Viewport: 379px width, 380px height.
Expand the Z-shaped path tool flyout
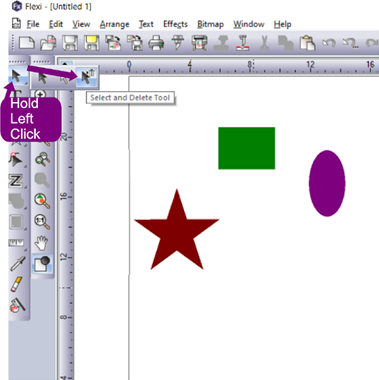tap(16, 181)
